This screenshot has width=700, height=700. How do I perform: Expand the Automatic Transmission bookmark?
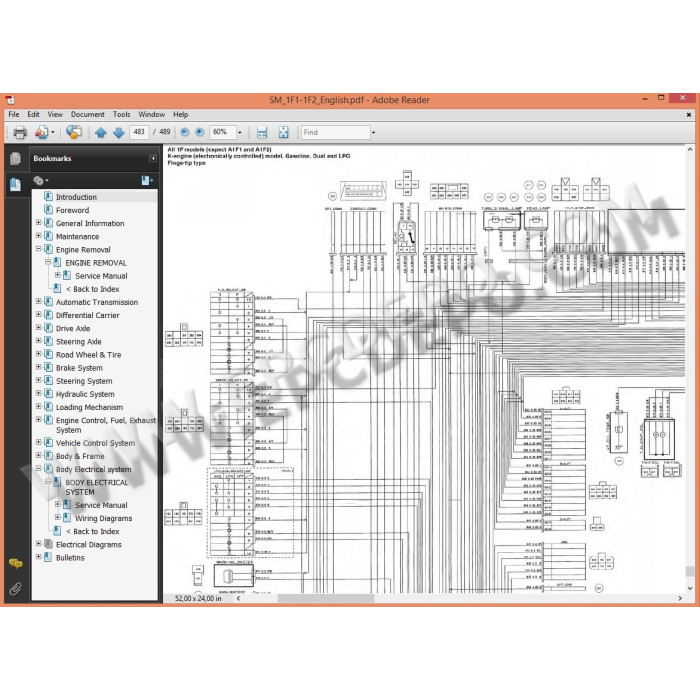click(38, 301)
